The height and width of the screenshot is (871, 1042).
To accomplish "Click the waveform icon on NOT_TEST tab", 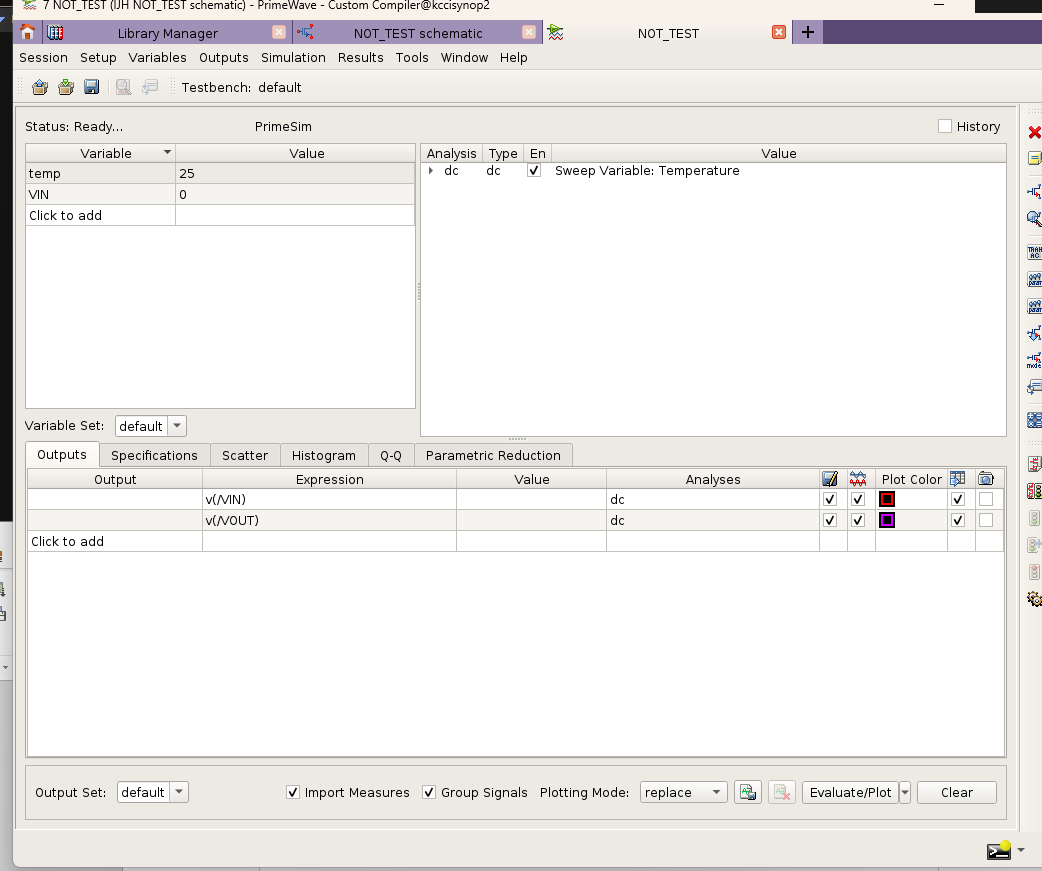I will 556,32.
